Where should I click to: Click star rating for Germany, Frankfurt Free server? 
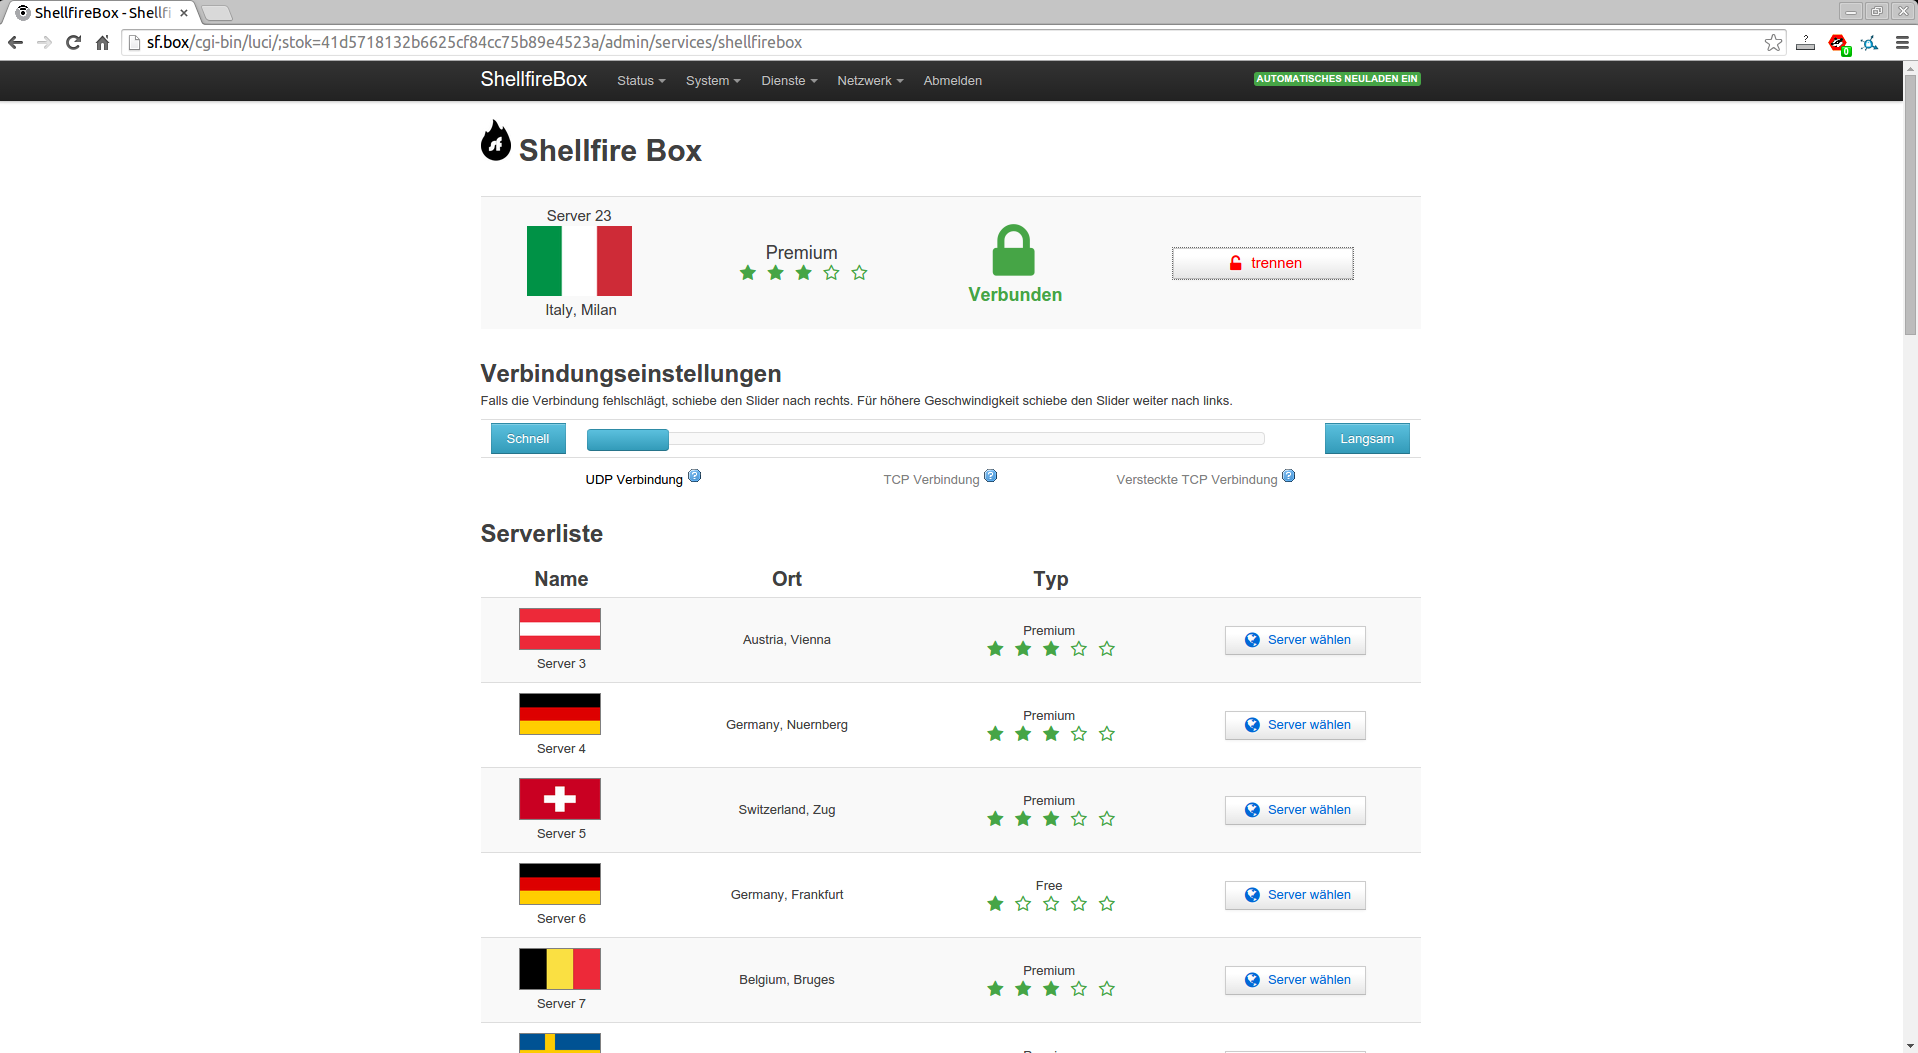pos(1050,904)
